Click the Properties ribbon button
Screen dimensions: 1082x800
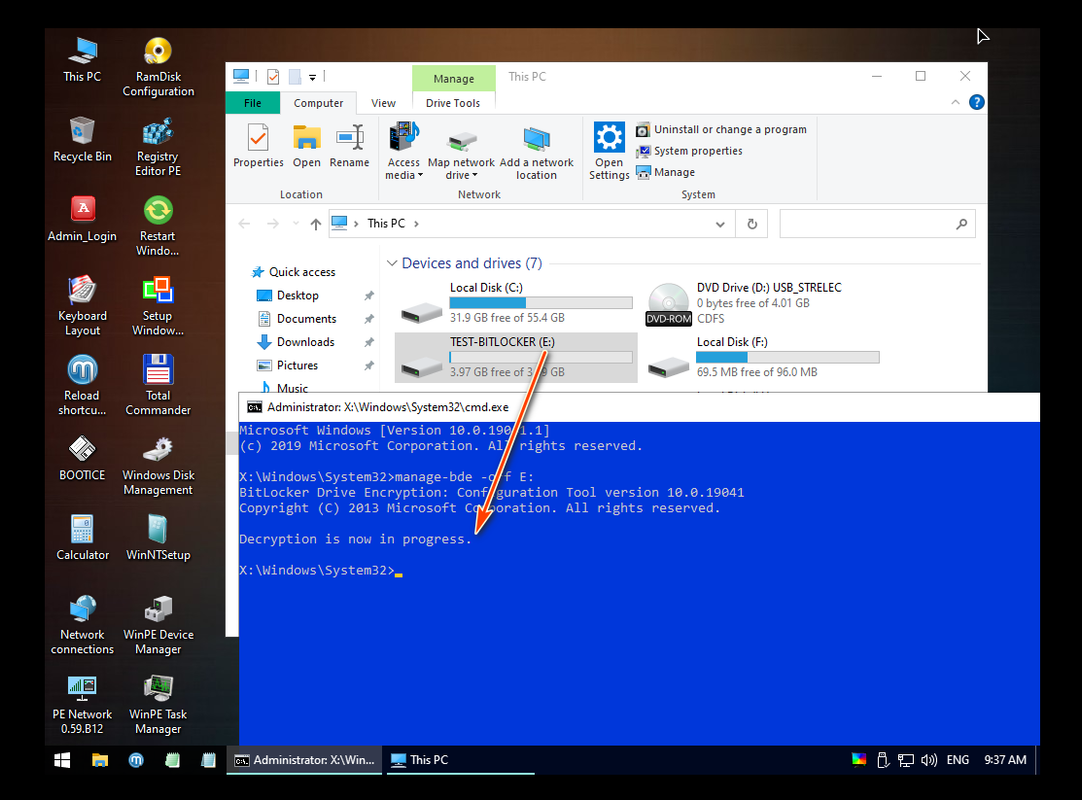click(x=258, y=146)
